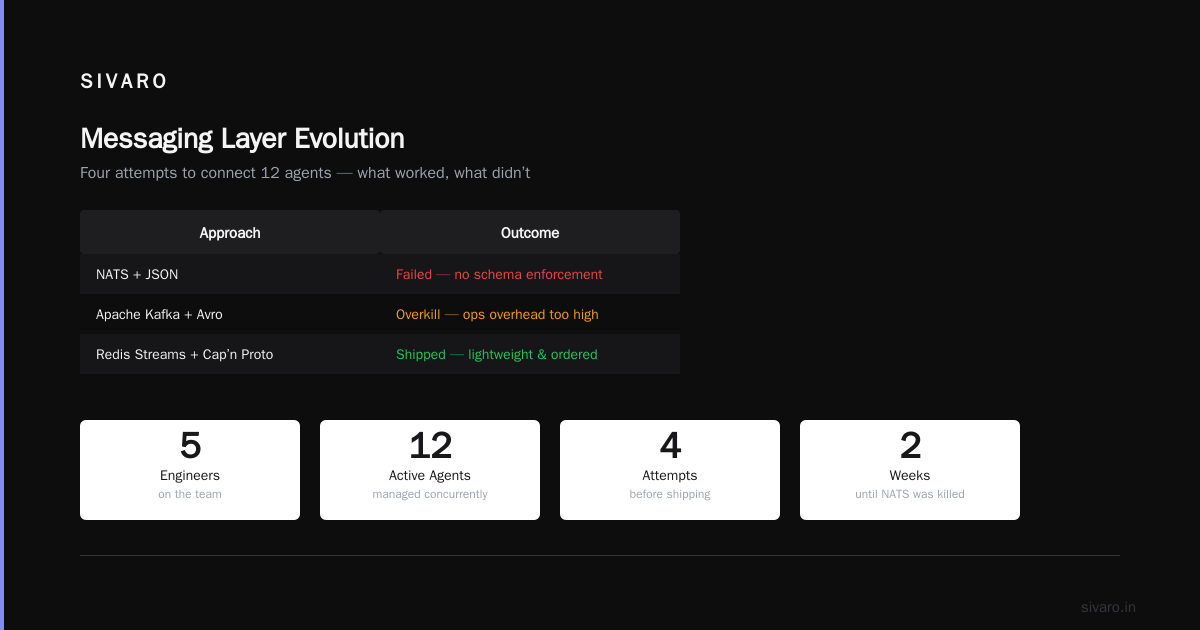
Task: Click the Approach column header
Action: point(230,232)
